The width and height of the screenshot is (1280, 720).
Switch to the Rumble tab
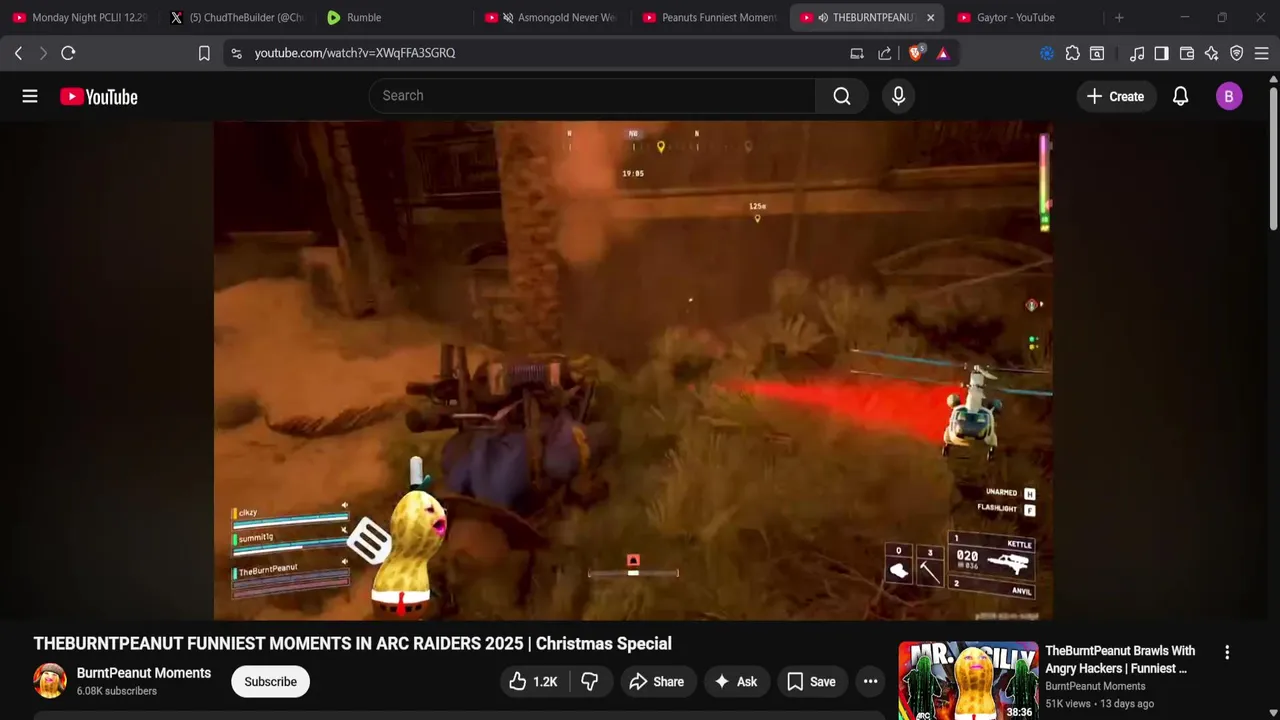coord(395,17)
